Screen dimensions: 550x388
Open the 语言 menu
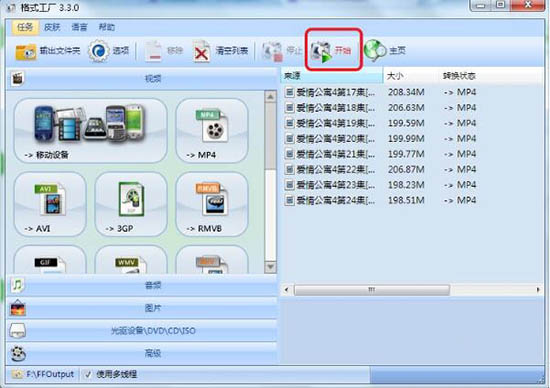pyautogui.click(x=79, y=27)
